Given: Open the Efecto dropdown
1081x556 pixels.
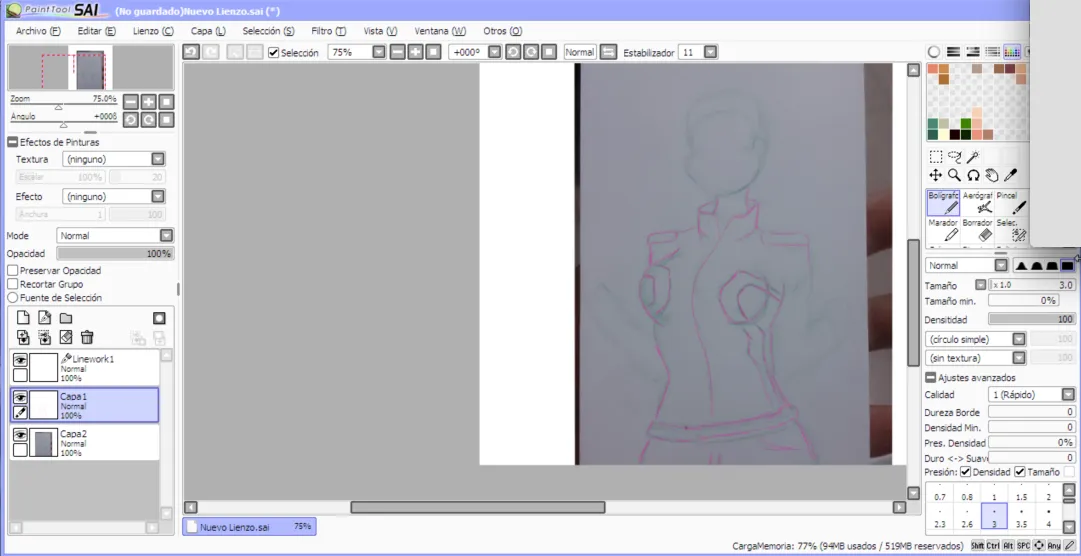Looking at the screenshot, I should tap(158, 197).
